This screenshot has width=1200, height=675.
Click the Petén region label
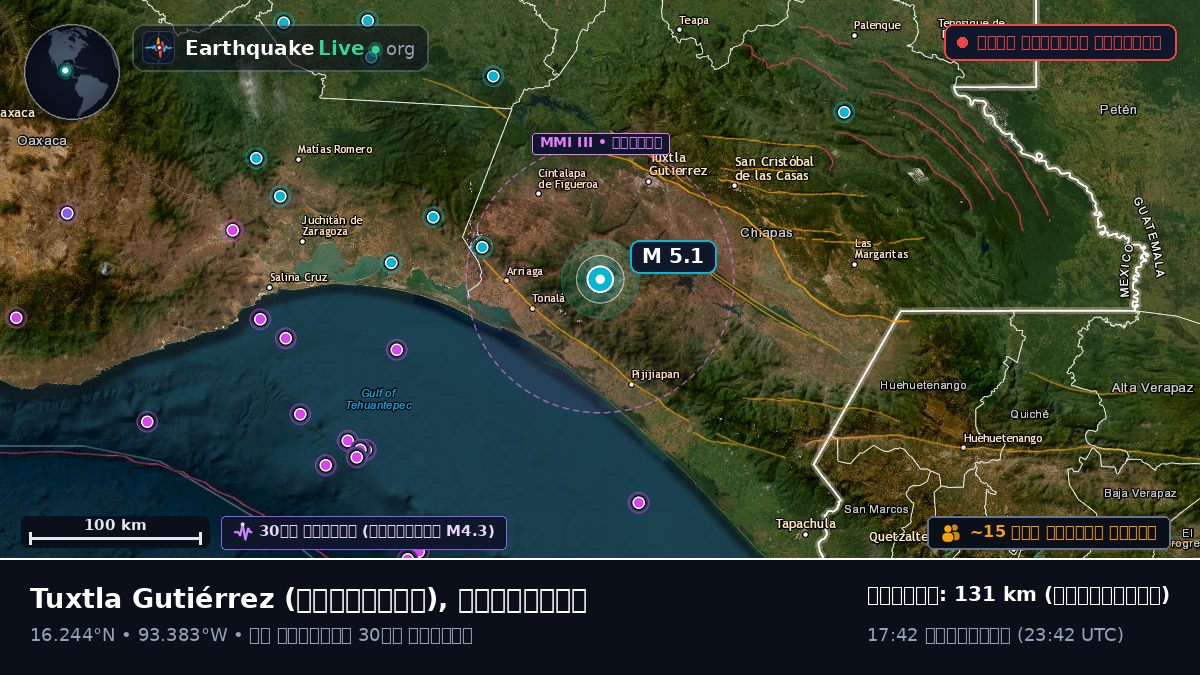click(1118, 109)
